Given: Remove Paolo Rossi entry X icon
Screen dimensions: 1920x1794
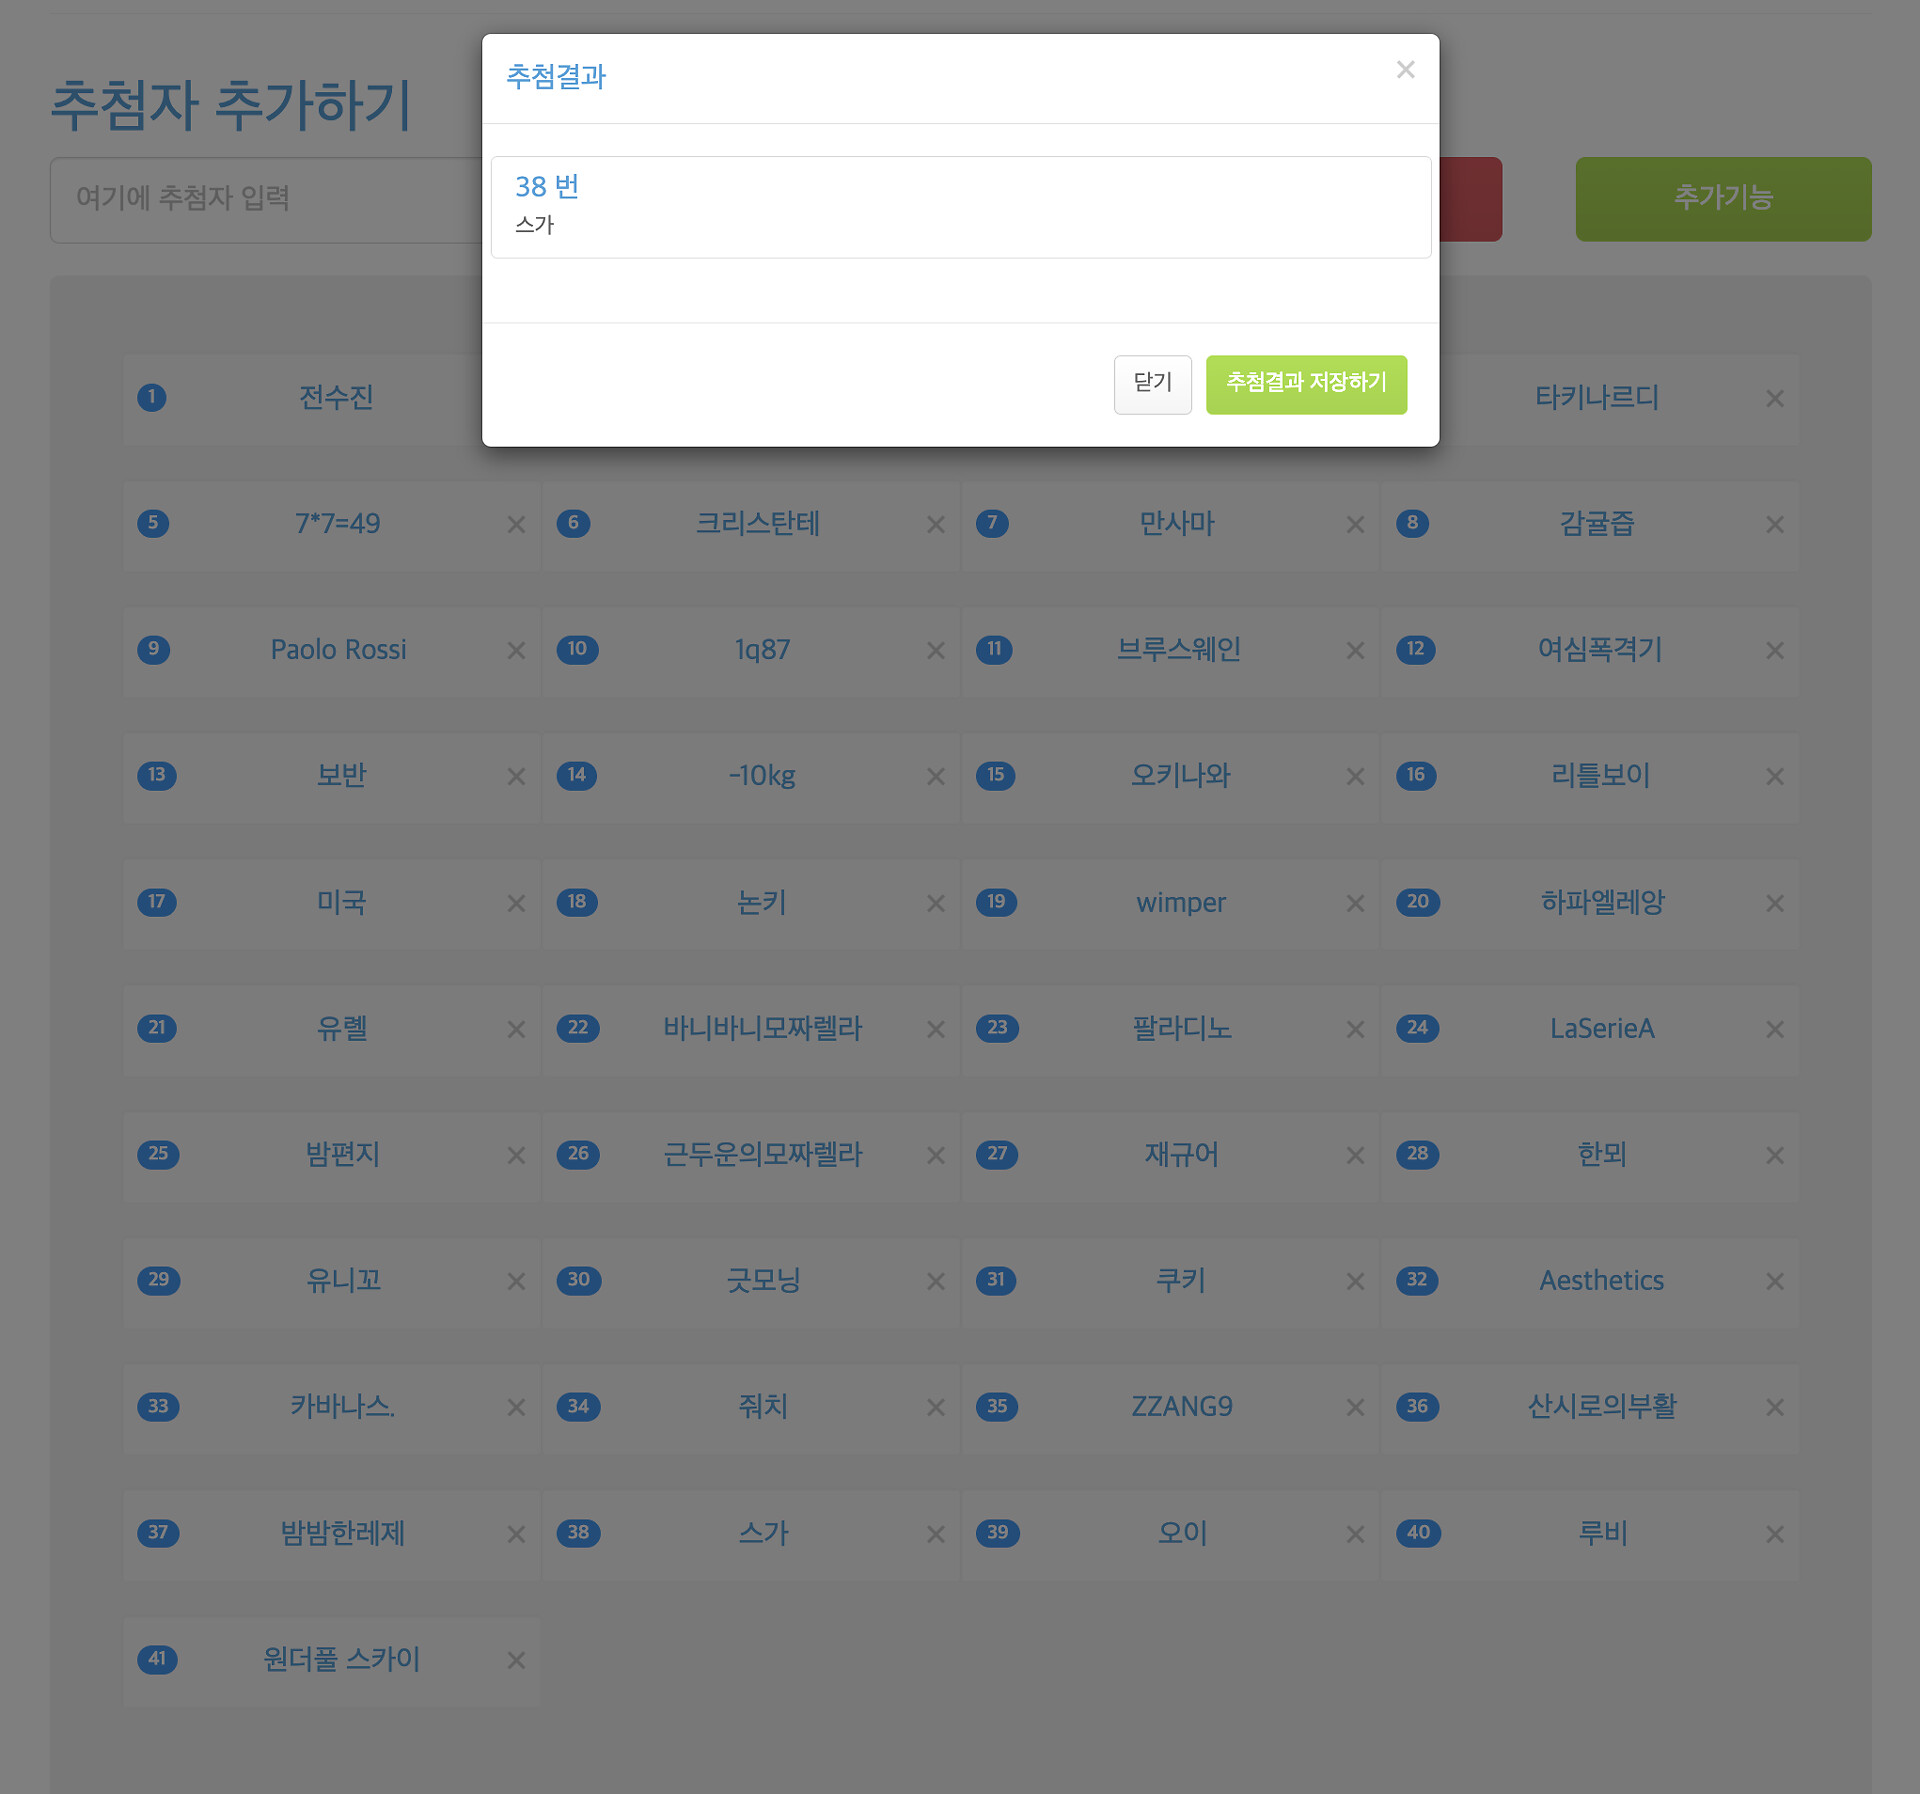Looking at the screenshot, I should click(516, 650).
